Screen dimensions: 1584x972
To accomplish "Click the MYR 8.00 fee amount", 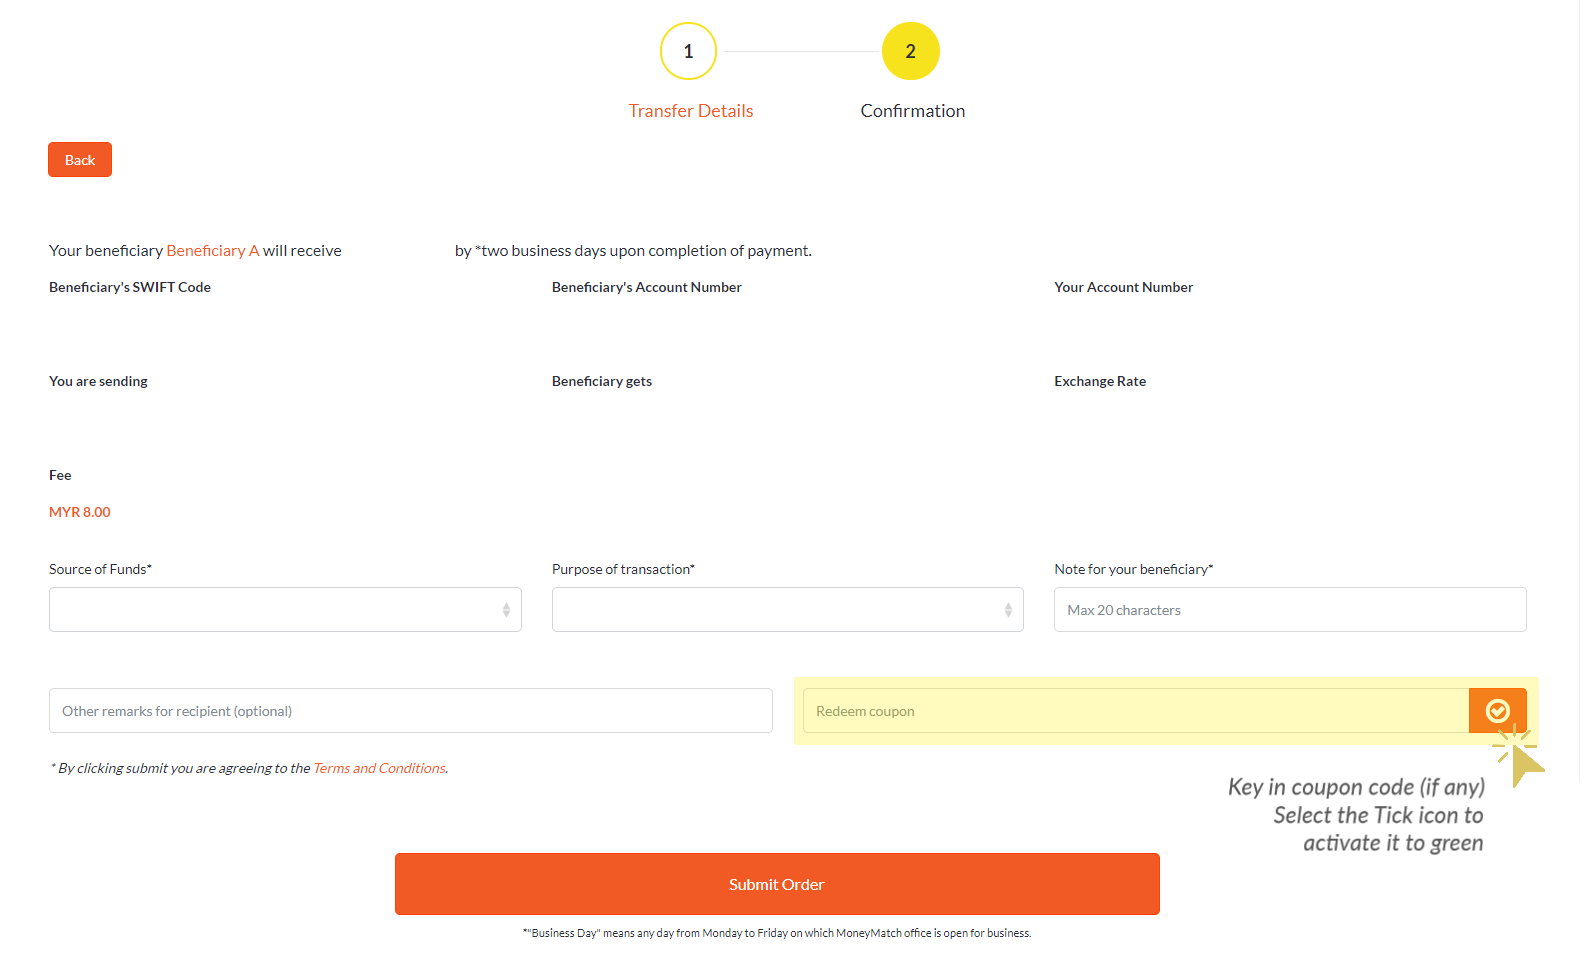I will 80,512.
